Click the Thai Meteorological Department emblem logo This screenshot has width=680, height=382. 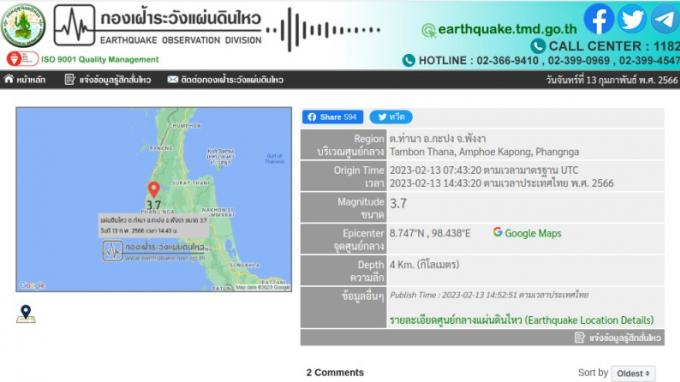23,26
